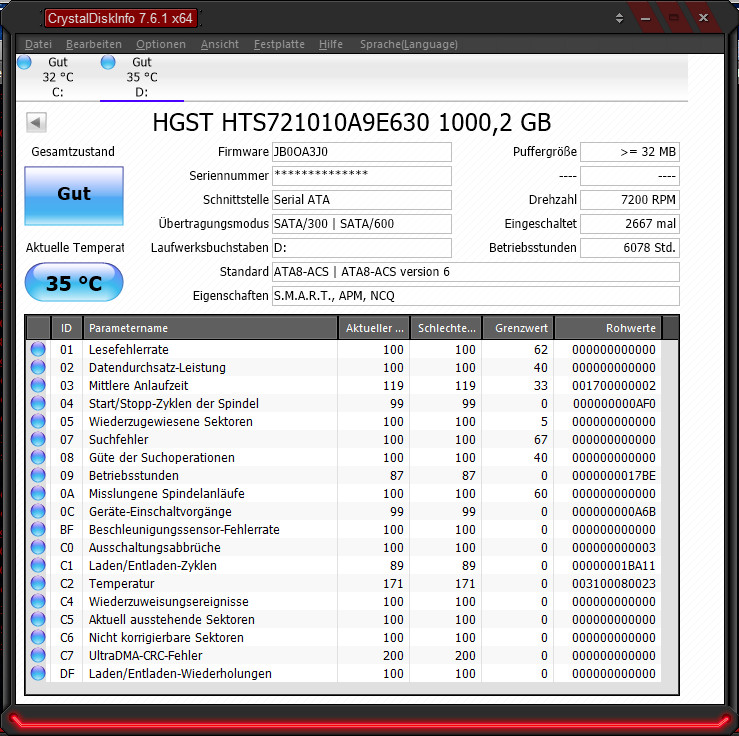Click the Gut health status button
Screen dimensions: 739x736
(x=74, y=196)
